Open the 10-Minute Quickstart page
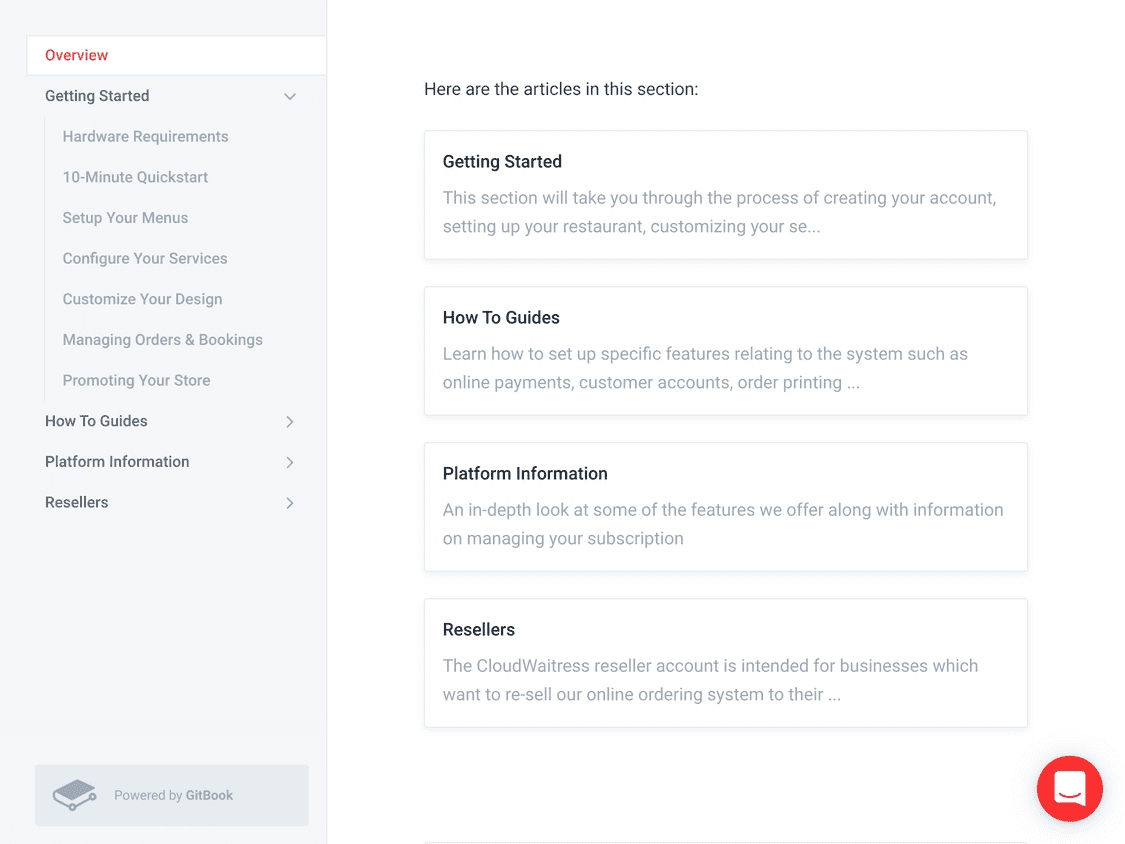Viewport: 1125px width, 844px height. pos(135,177)
